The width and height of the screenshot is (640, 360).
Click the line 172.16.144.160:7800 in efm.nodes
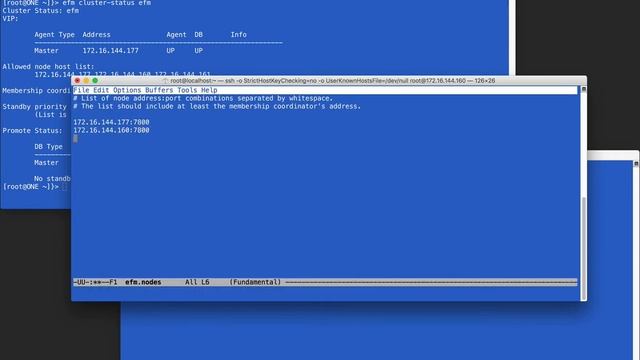click(111, 130)
